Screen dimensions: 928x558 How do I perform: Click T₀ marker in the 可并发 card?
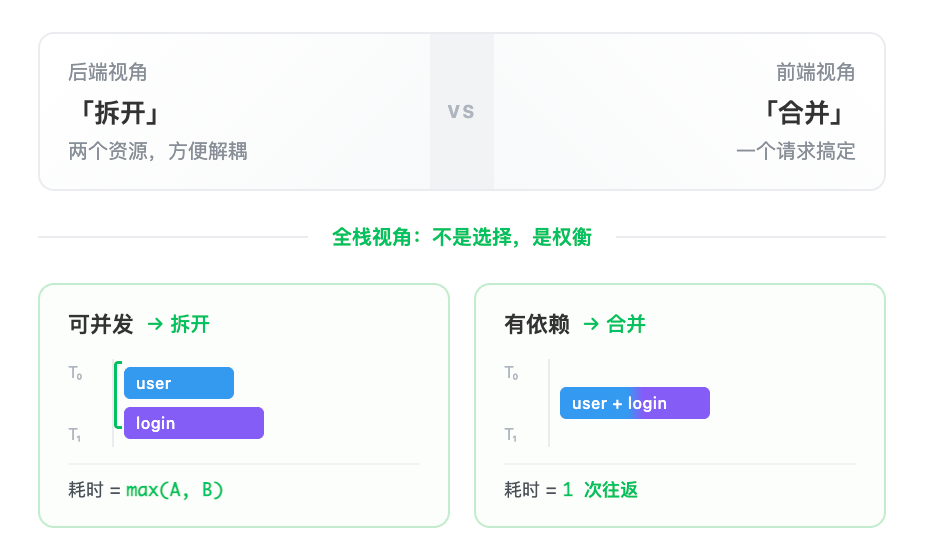76,373
